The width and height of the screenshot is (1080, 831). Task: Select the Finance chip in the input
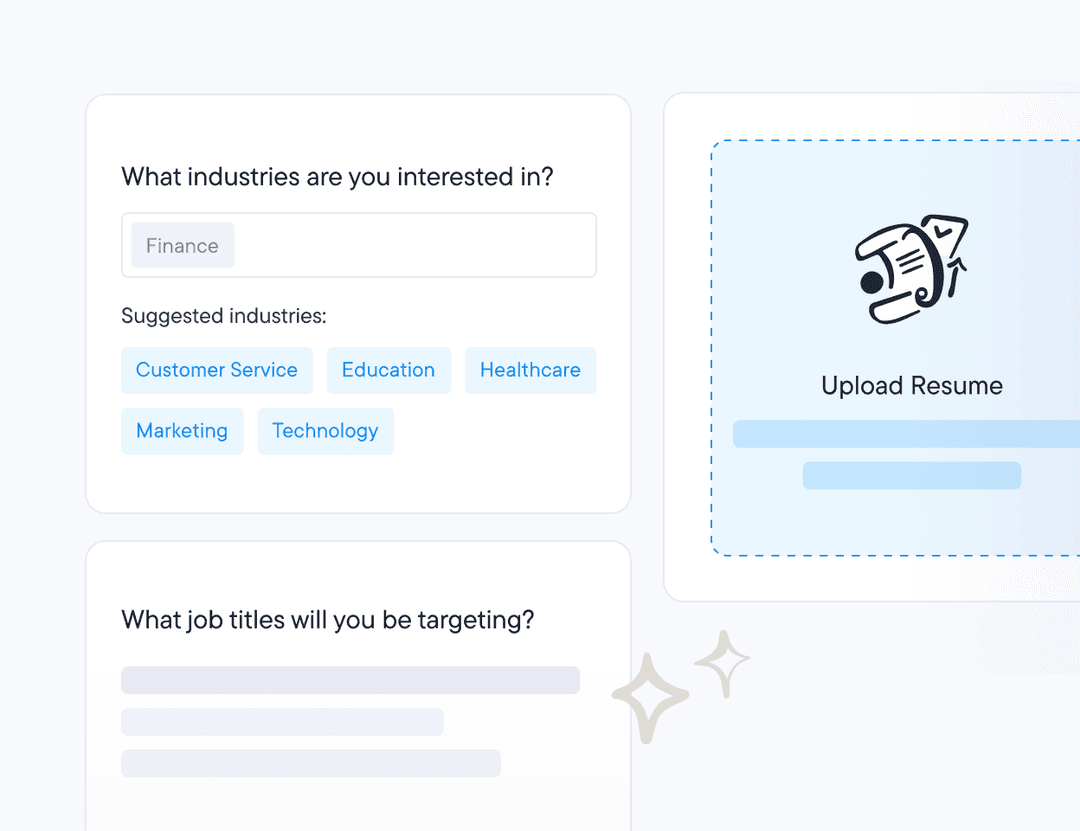coord(182,246)
